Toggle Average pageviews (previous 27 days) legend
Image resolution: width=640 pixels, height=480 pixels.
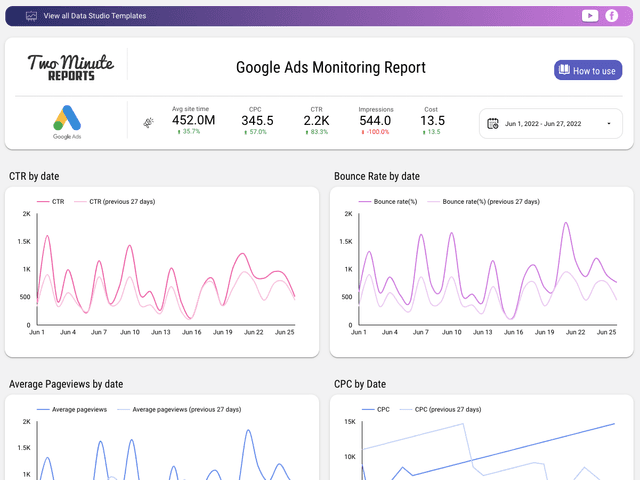tap(179, 409)
